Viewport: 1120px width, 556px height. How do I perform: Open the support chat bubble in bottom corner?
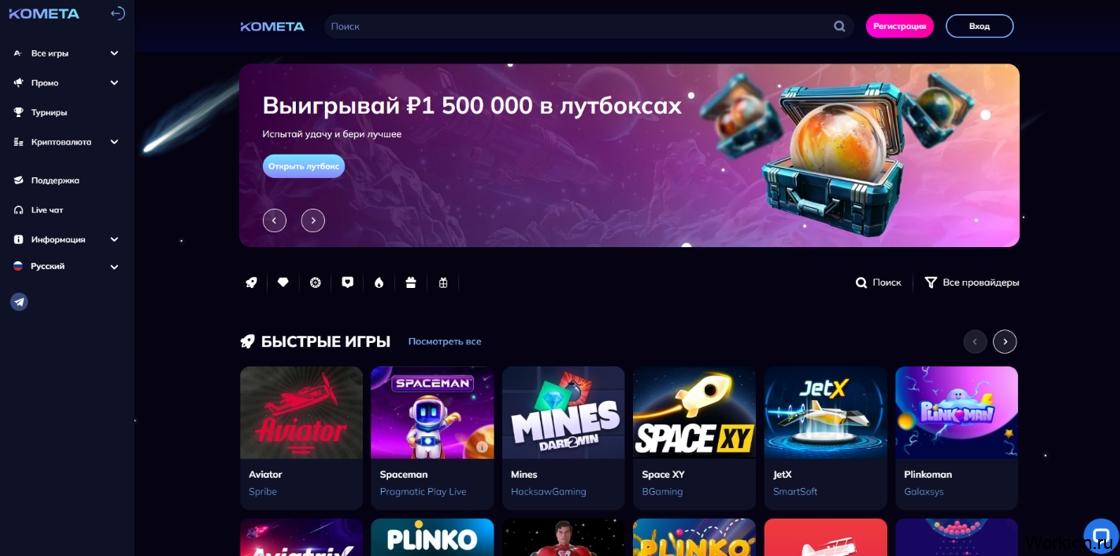(1101, 536)
